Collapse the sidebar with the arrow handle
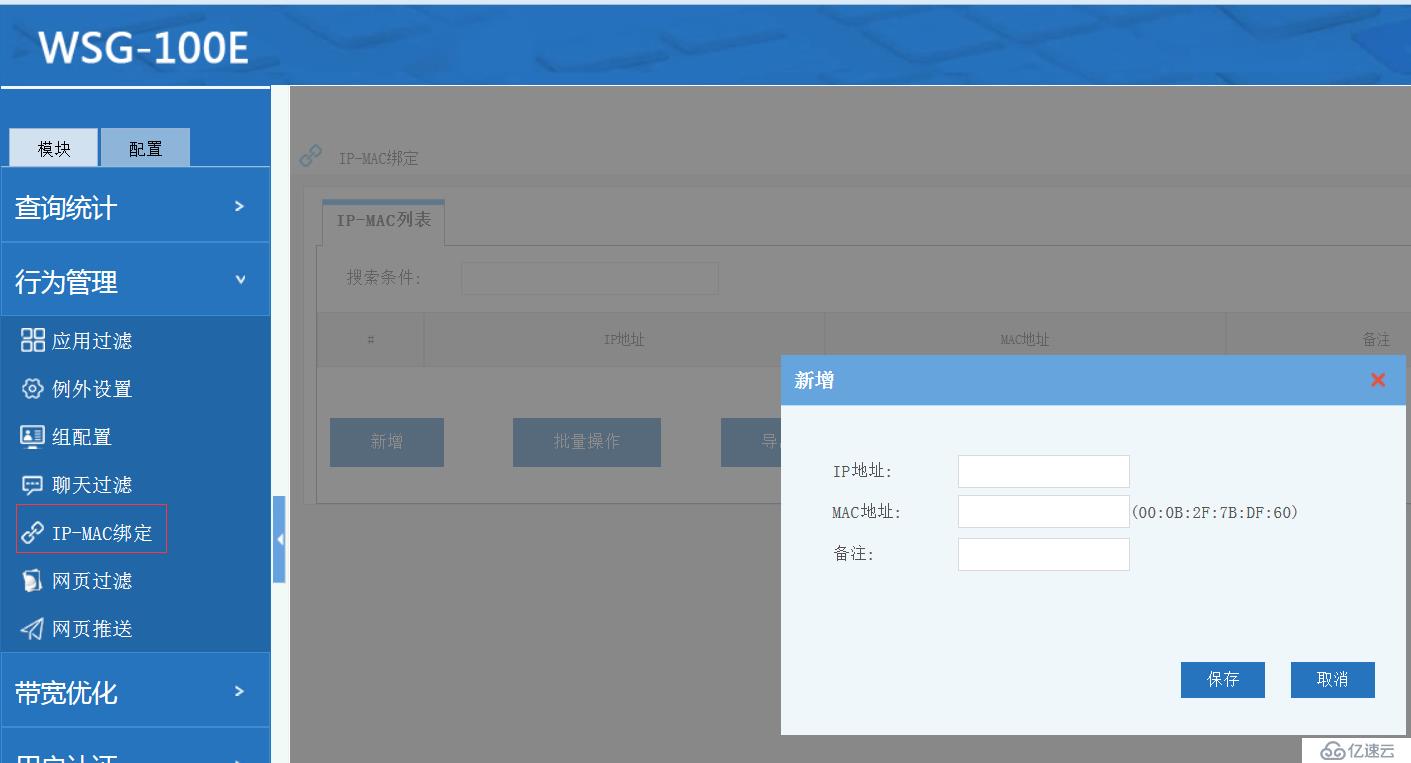This screenshot has width=1411, height=763. pyautogui.click(x=279, y=539)
